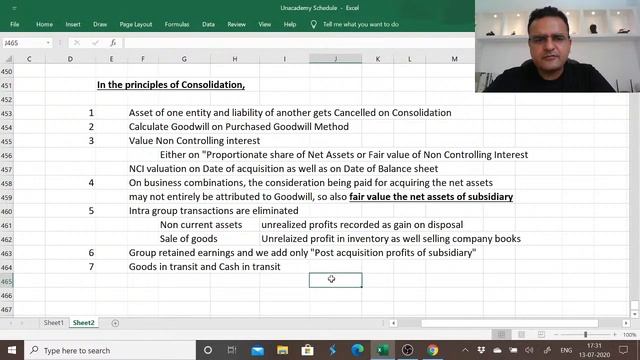Click the Tell me lightbulb icon
Screen dimensions: 640x360
(x=313, y=24)
